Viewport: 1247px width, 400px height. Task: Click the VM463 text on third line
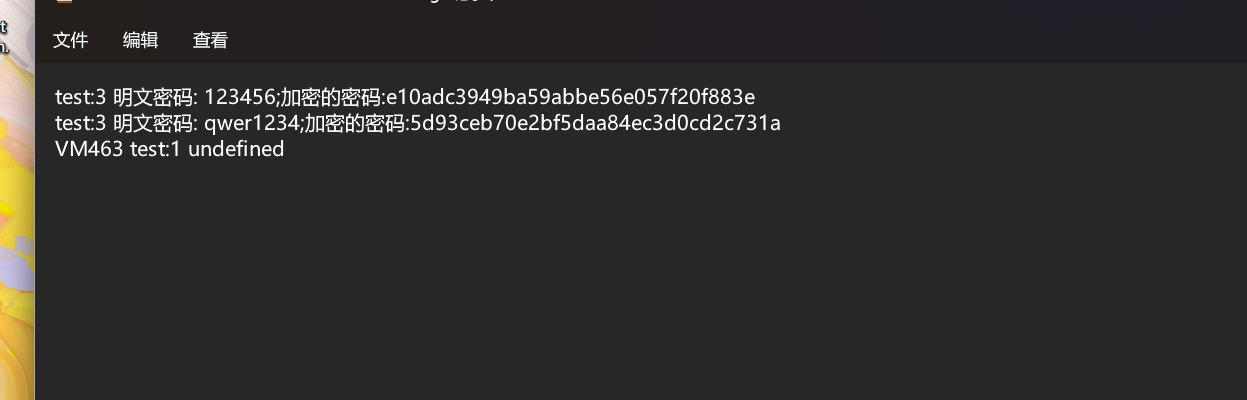click(90, 149)
